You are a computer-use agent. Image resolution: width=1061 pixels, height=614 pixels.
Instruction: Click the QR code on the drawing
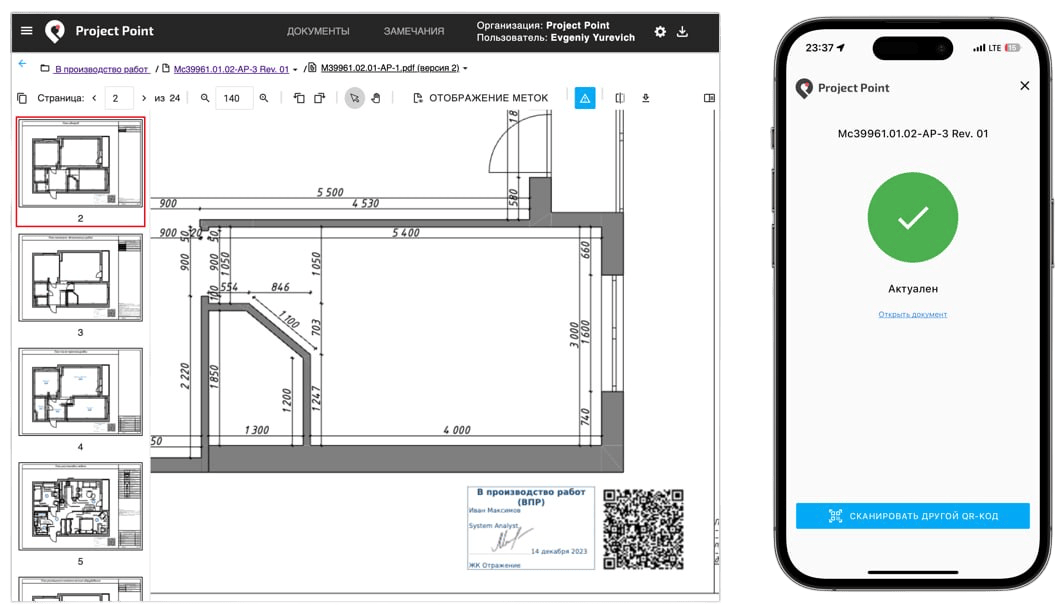[644, 529]
